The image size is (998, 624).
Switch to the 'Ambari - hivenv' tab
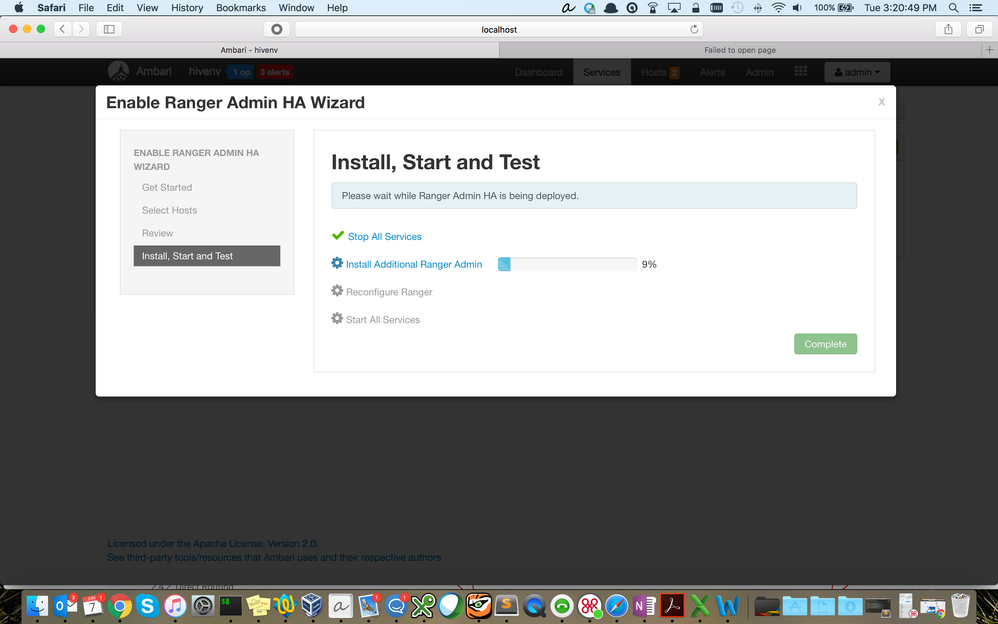(250, 50)
